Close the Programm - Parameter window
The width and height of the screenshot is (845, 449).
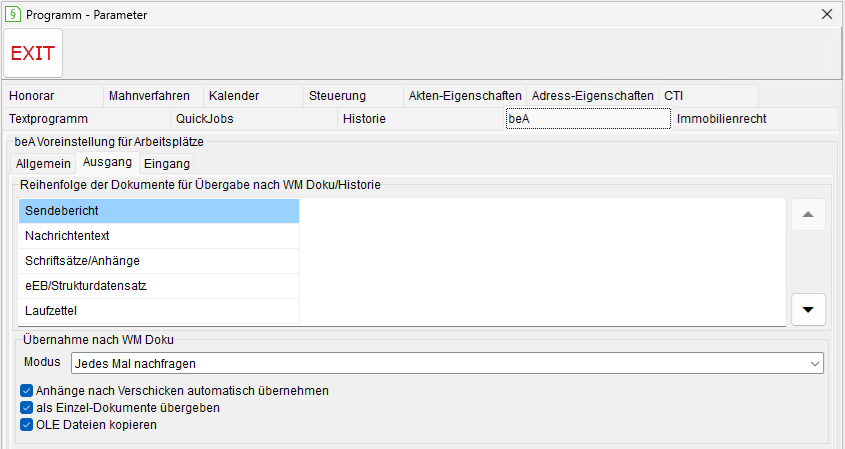pos(827,14)
